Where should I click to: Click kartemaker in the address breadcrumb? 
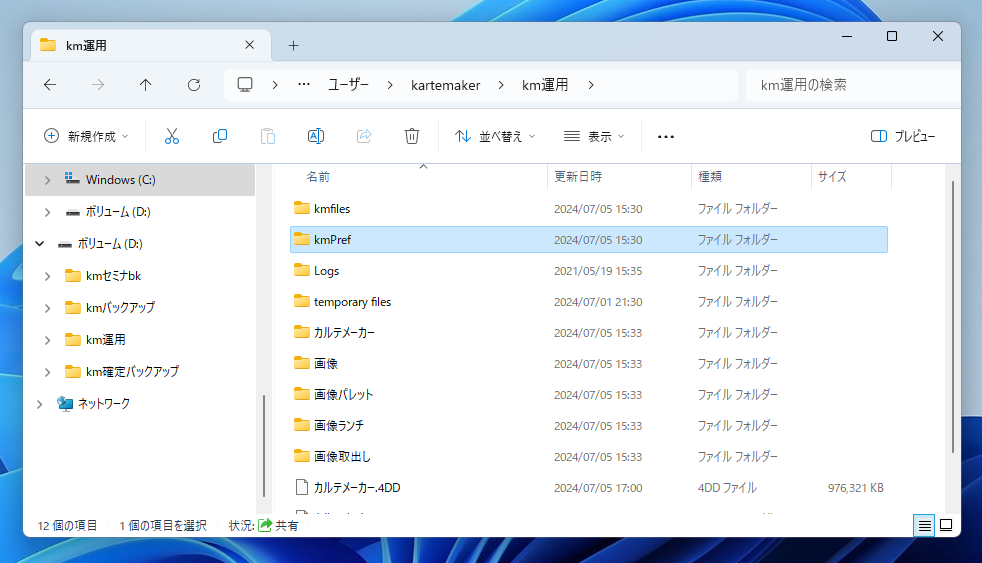point(445,85)
